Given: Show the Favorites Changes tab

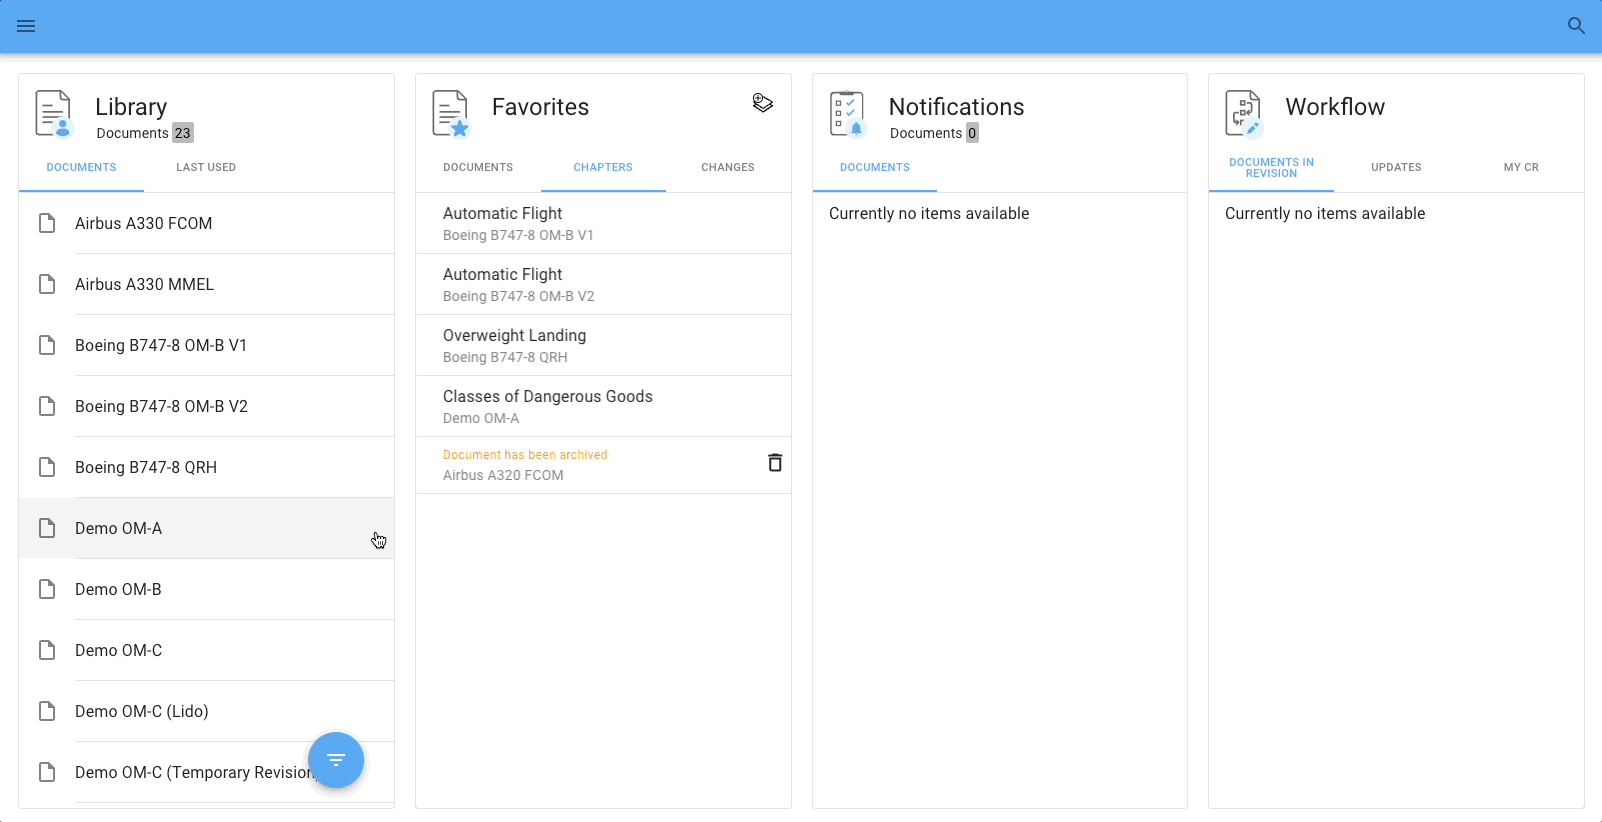Looking at the screenshot, I should click(x=728, y=167).
